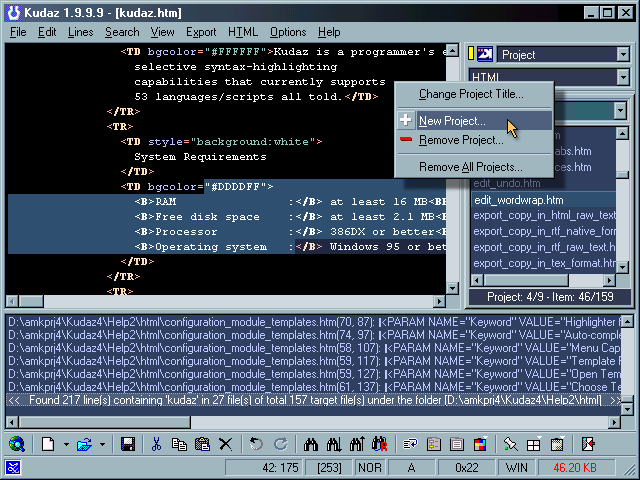Click the Kudaz icon in the status bar corner
640x480 pixels.
click(x=13, y=468)
